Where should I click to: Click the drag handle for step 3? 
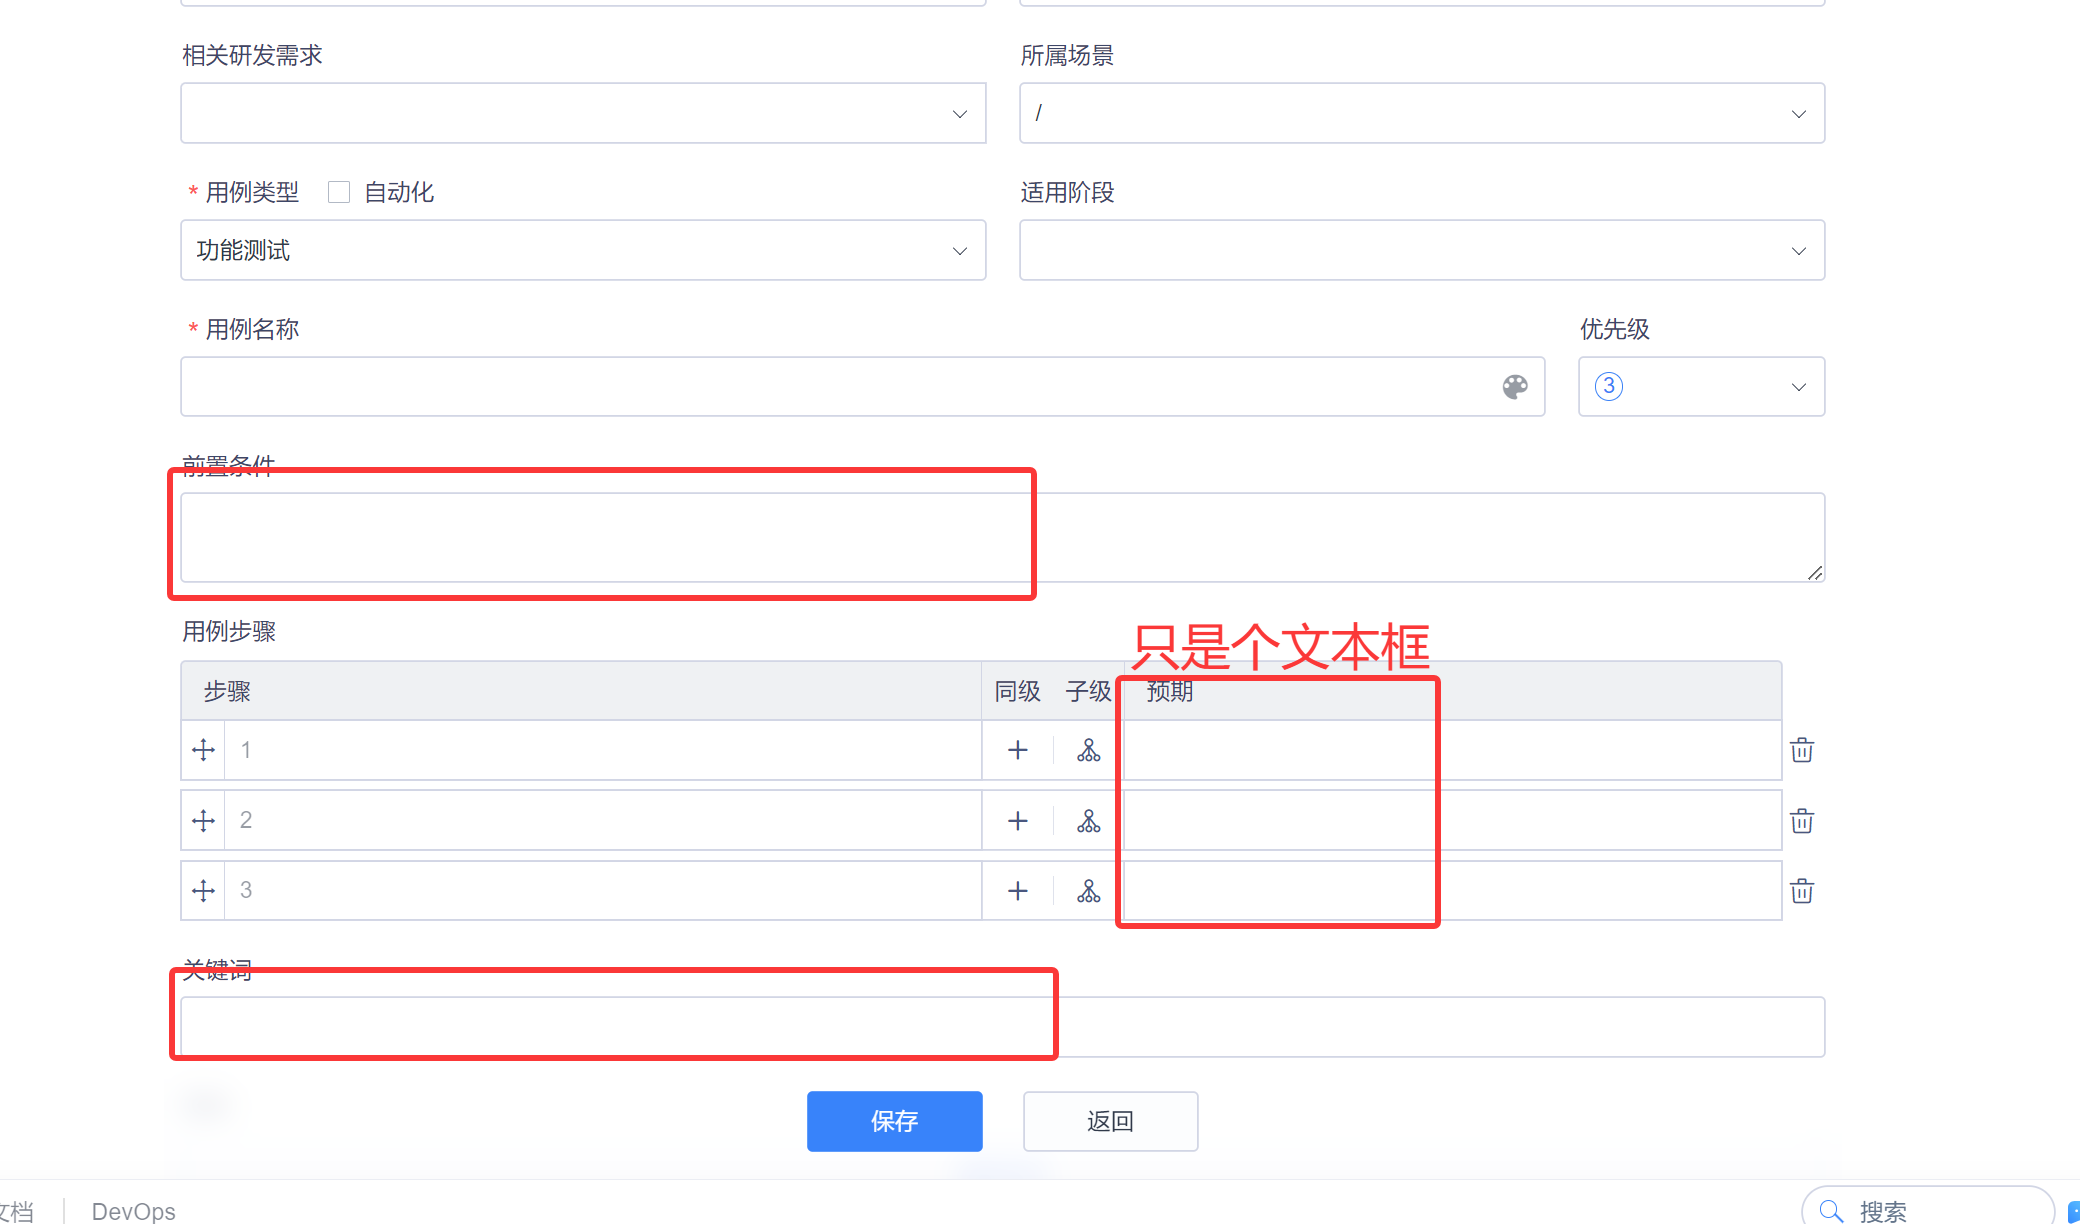point(203,891)
